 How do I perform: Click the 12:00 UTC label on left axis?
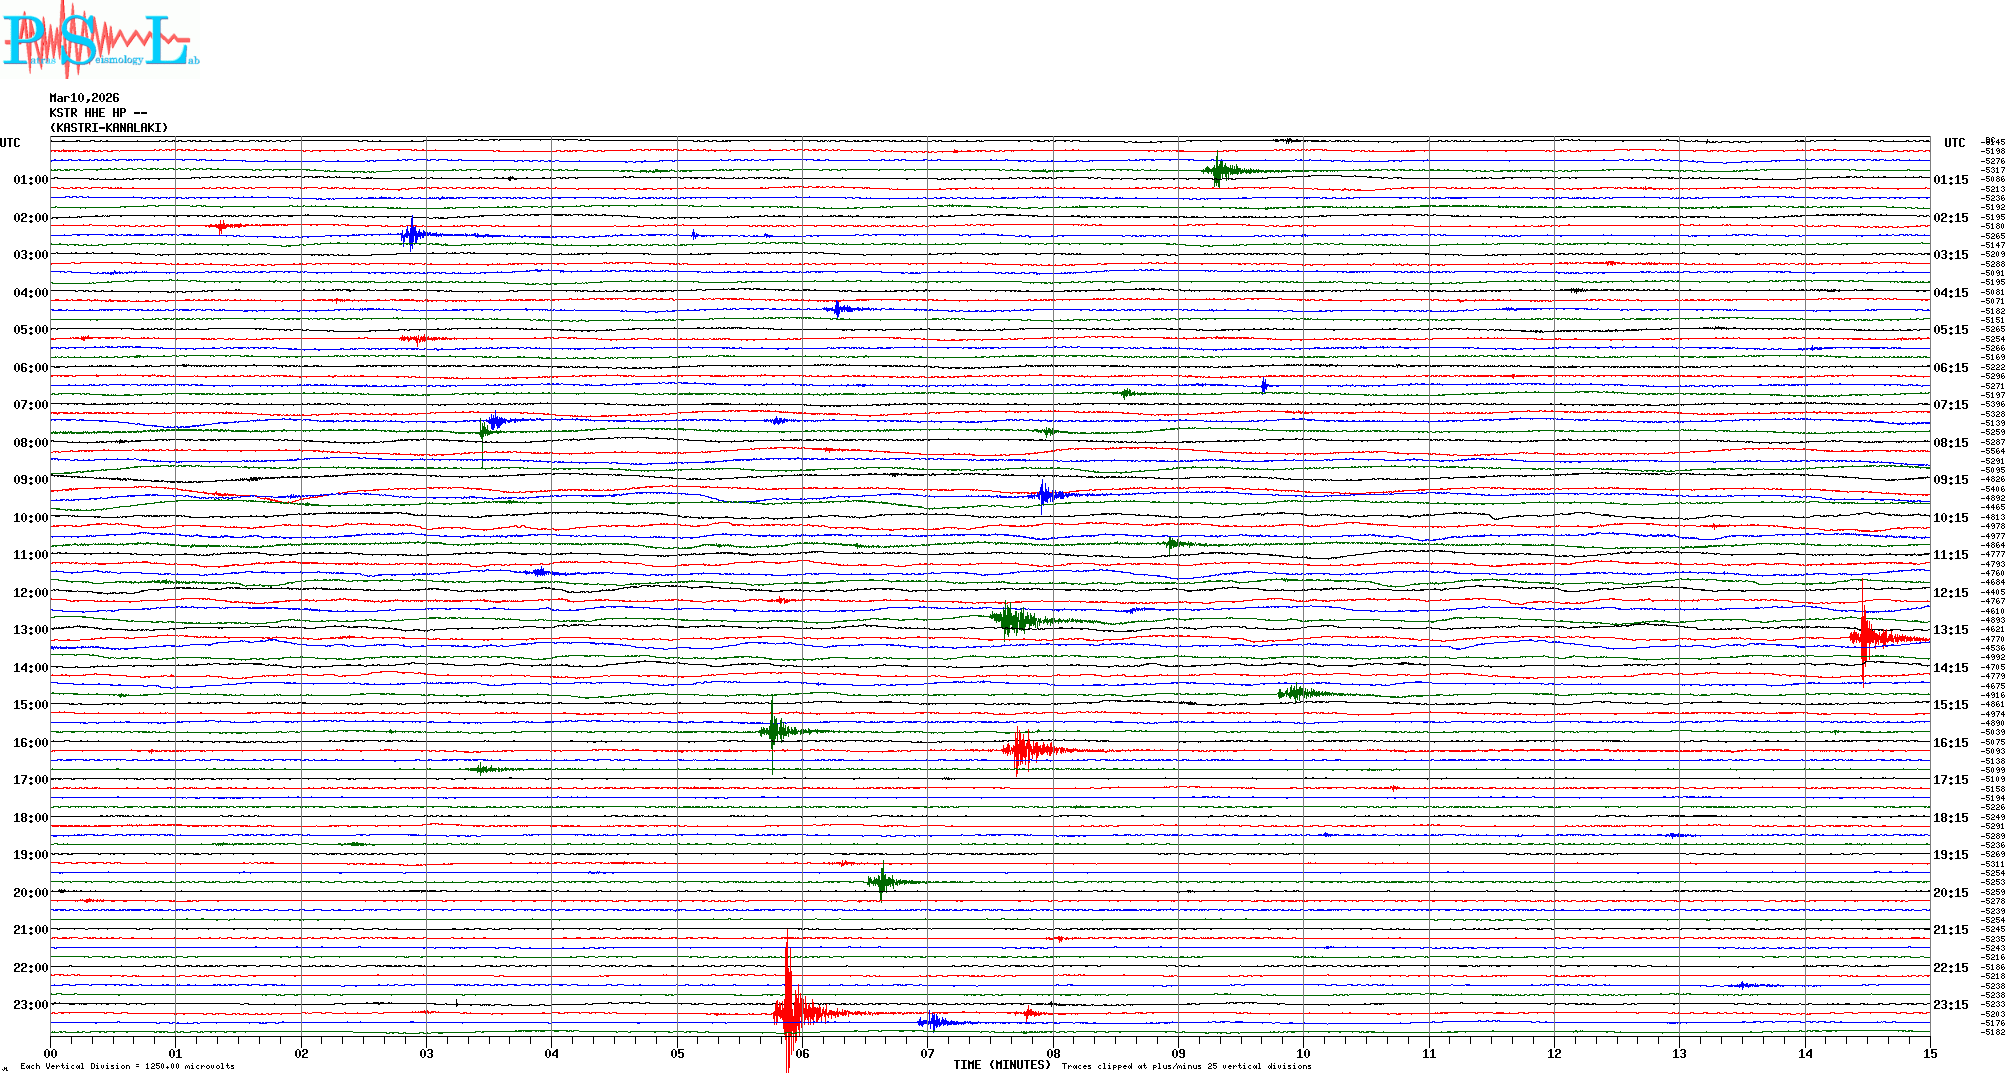pyautogui.click(x=30, y=593)
